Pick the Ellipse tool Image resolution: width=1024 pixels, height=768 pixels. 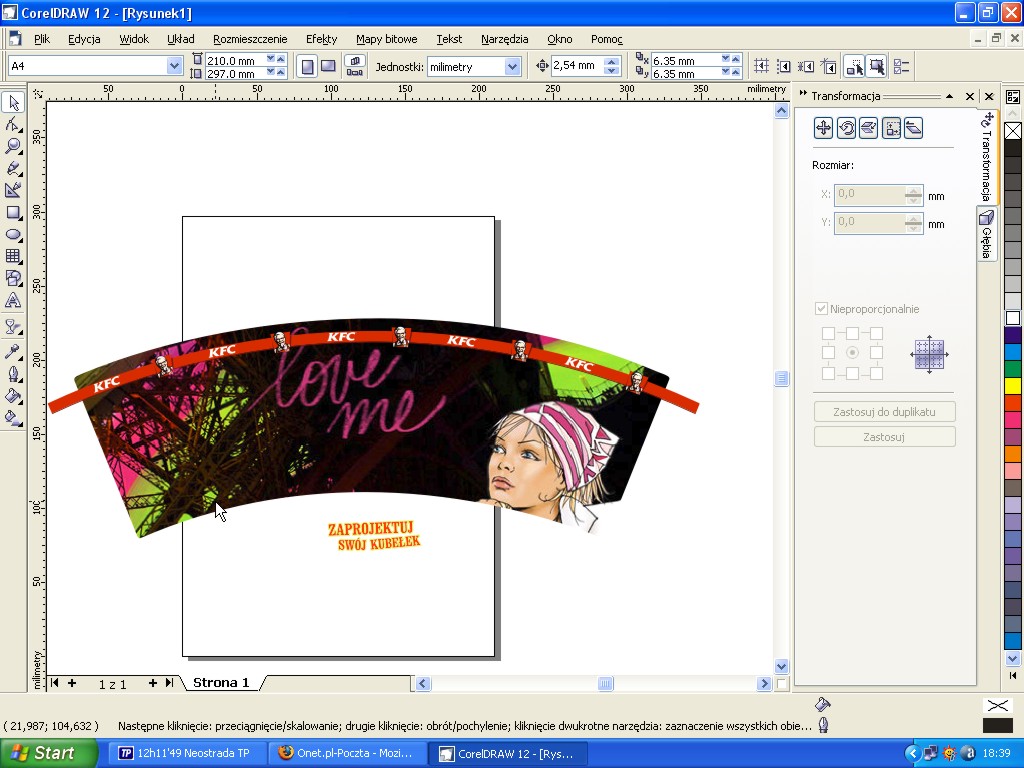pyautogui.click(x=13, y=234)
